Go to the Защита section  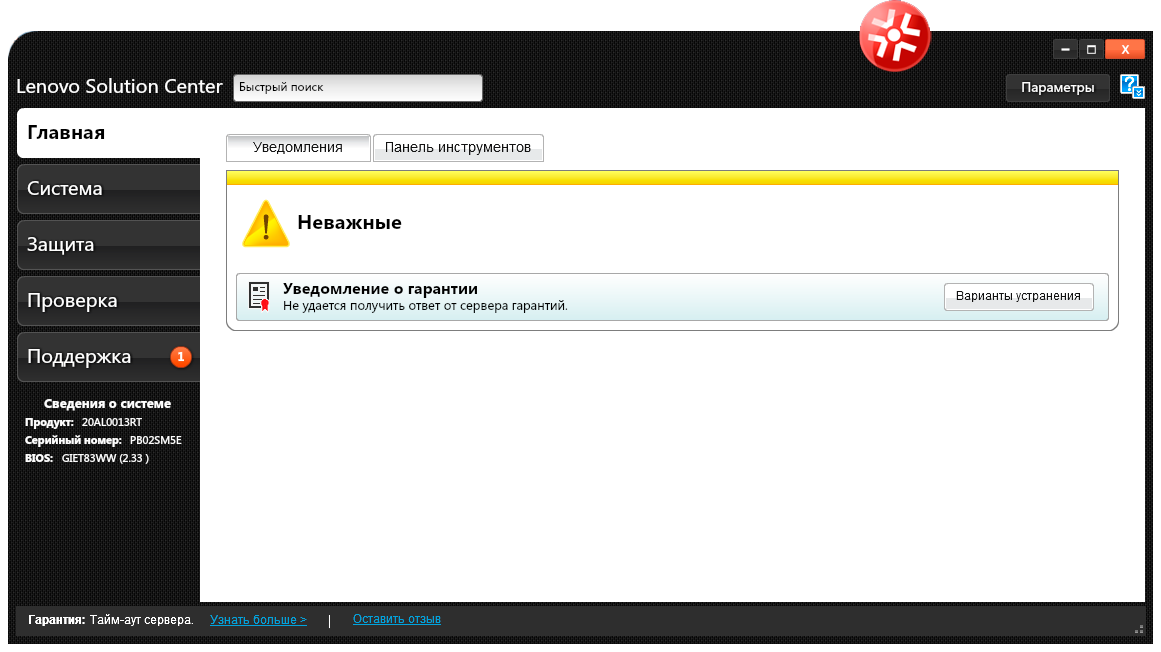[108, 244]
